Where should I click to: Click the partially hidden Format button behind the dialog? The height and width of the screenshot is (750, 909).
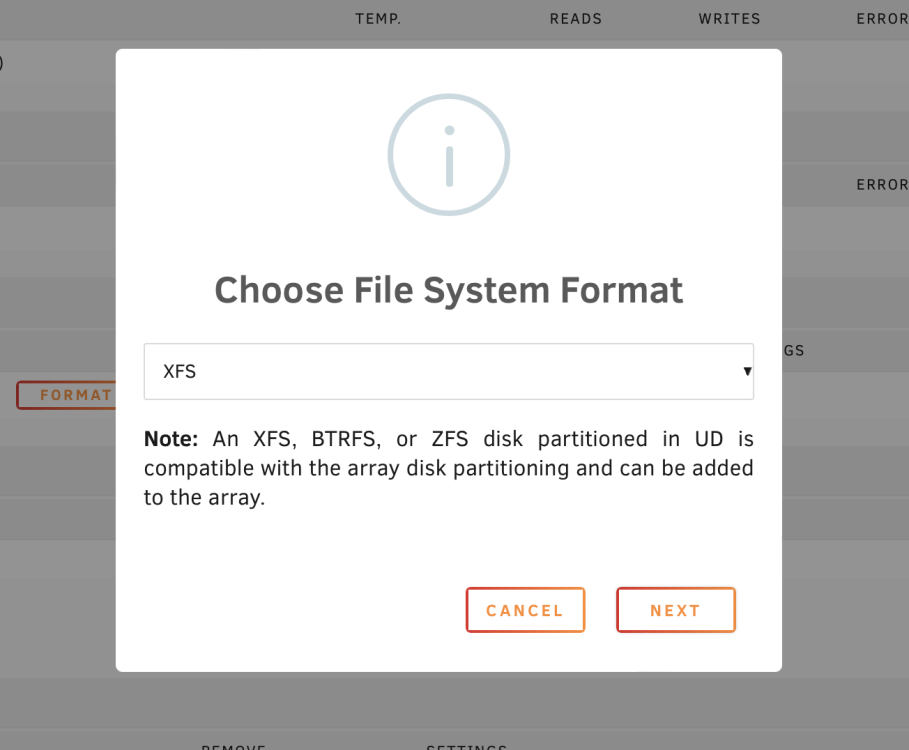coord(67,395)
